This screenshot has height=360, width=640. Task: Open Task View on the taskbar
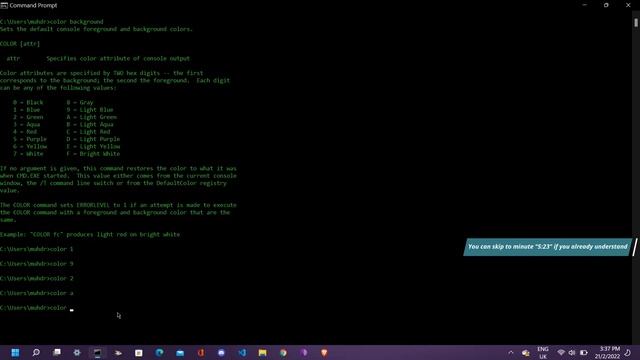pos(57,353)
